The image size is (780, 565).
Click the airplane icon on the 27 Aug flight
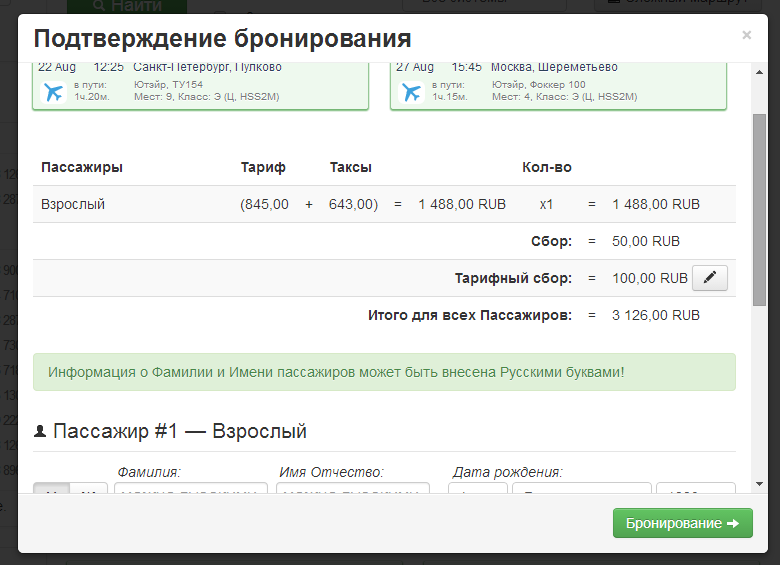pyautogui.click(x=411, y=92)
